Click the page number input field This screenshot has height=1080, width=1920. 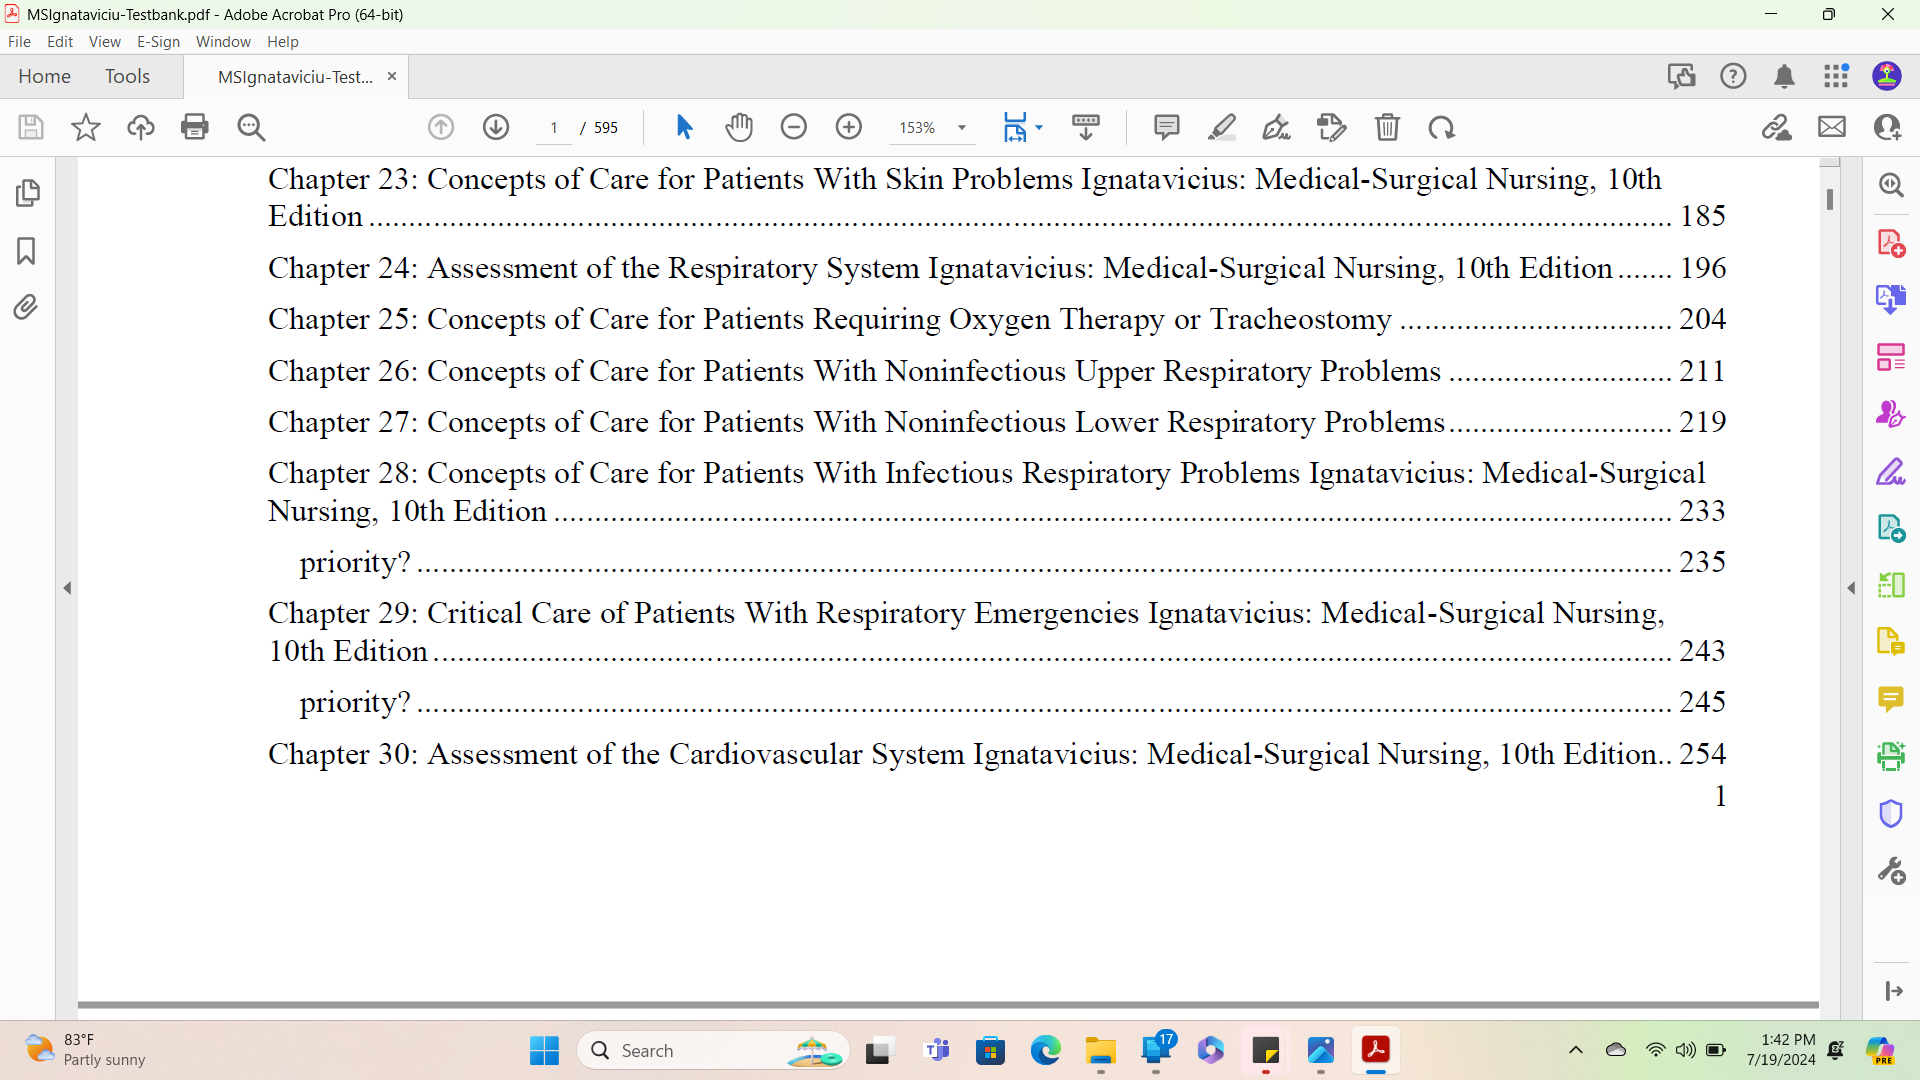(554, 128)
